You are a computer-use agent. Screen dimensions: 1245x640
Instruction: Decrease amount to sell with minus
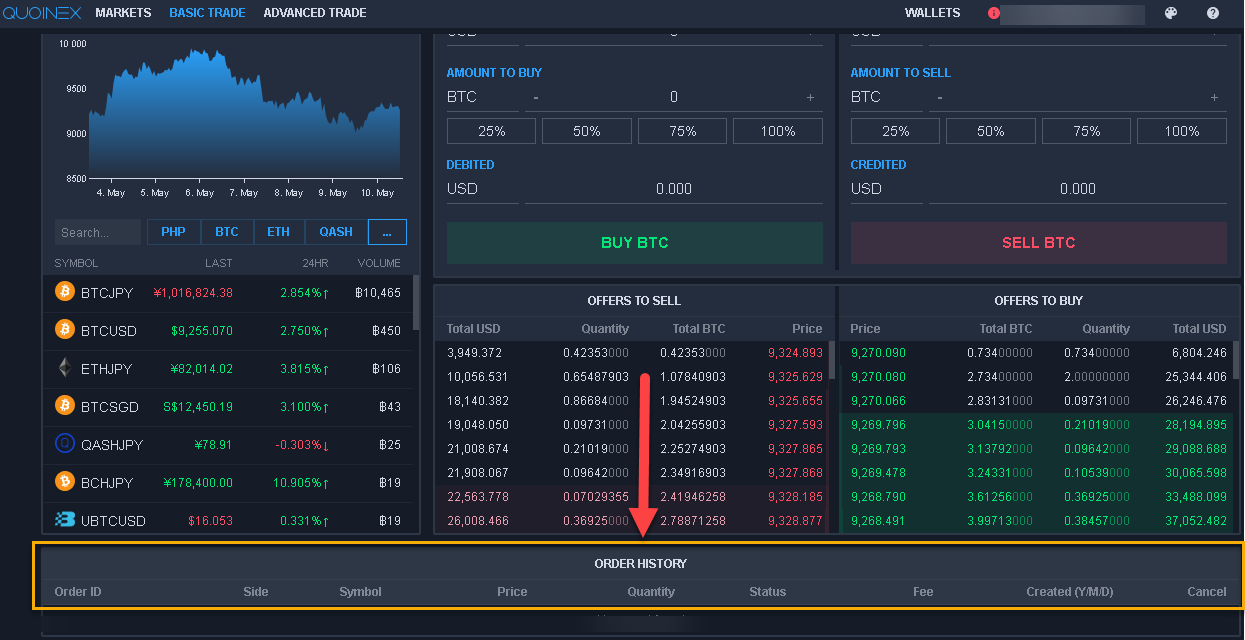[940, 97]
